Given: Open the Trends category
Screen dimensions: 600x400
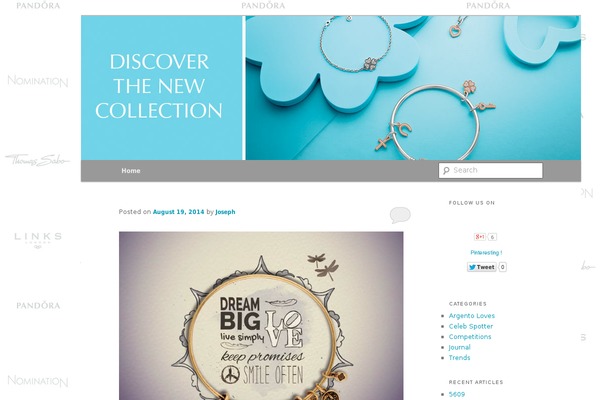Looking at the screenshot, I should click(x=459, y=358).
